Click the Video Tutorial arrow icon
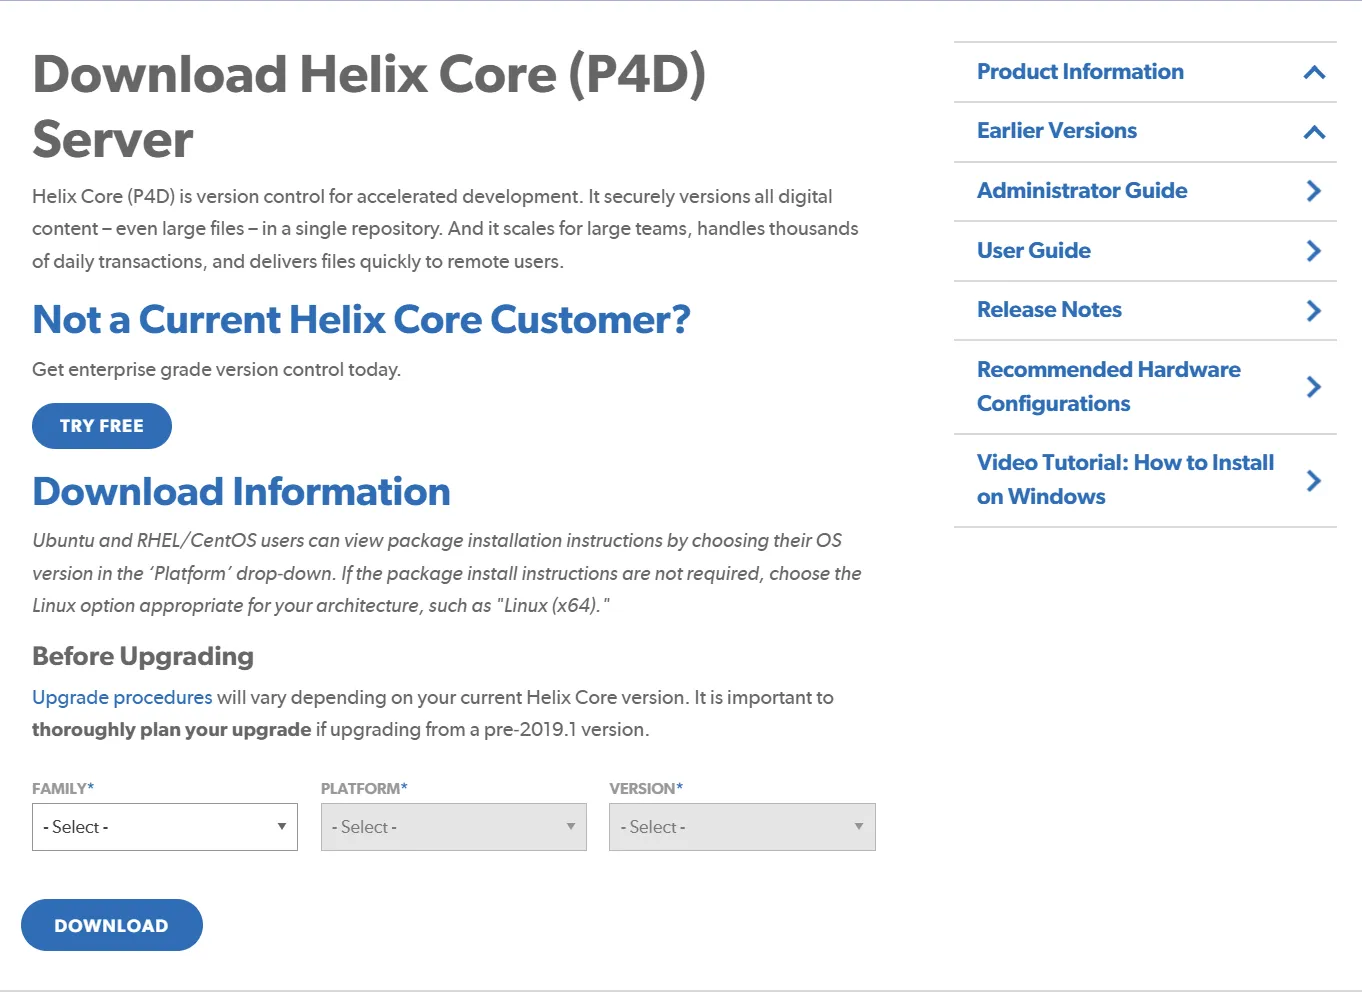 [x=1314, y=481]
